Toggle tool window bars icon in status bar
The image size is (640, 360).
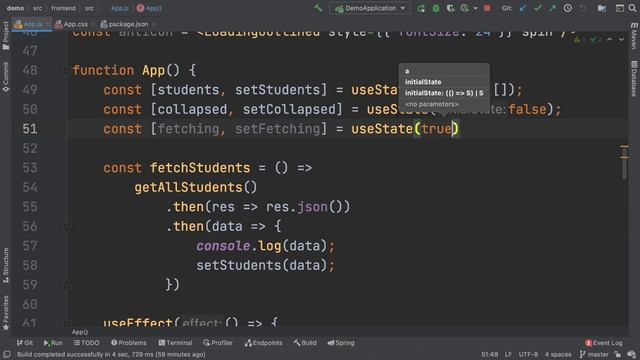(x=7, y=354)
